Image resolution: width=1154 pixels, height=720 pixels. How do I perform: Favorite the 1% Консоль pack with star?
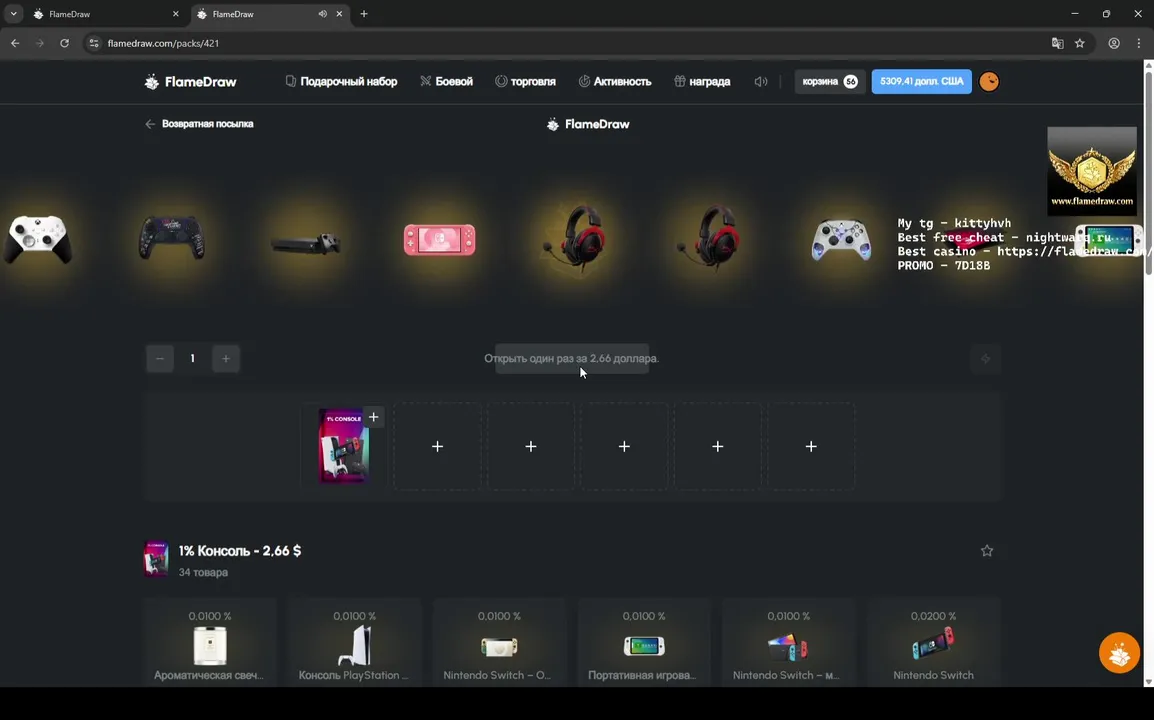(987, 551)
